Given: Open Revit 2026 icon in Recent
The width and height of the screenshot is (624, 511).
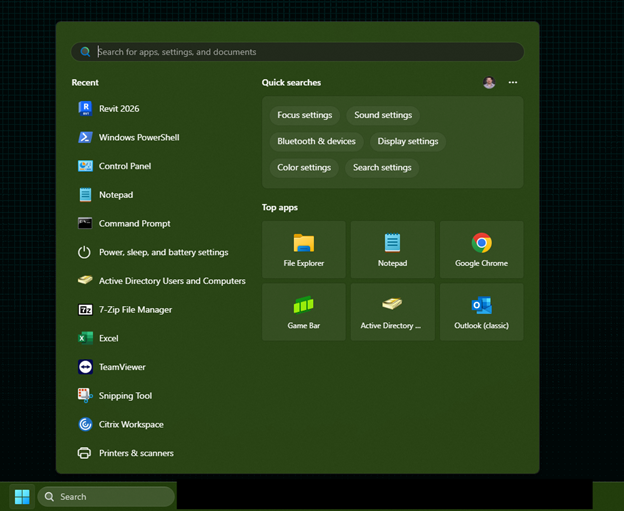Looking at the screenshot, I should click(x=85, y=109).
